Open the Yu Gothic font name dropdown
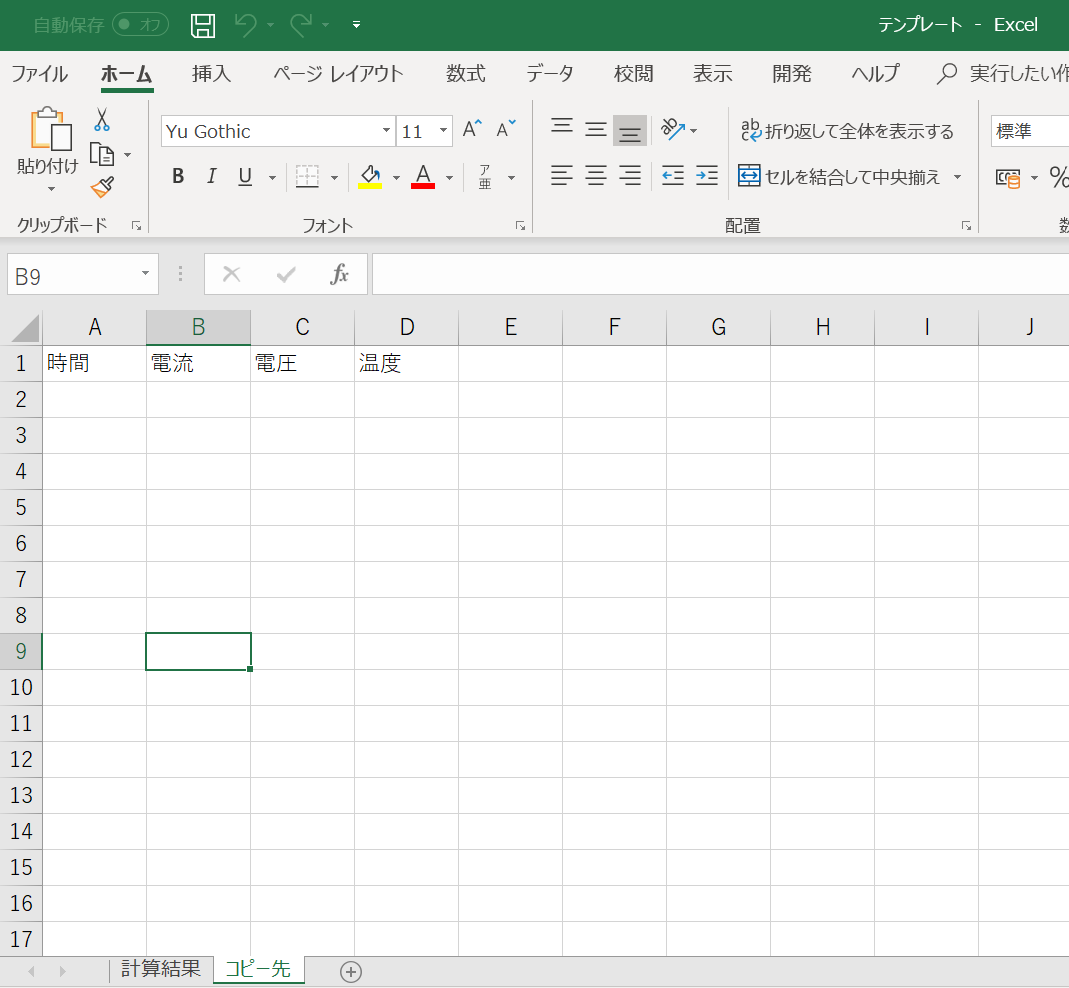The width and height of the screenshot is (1069, 988). click(386, 130)
